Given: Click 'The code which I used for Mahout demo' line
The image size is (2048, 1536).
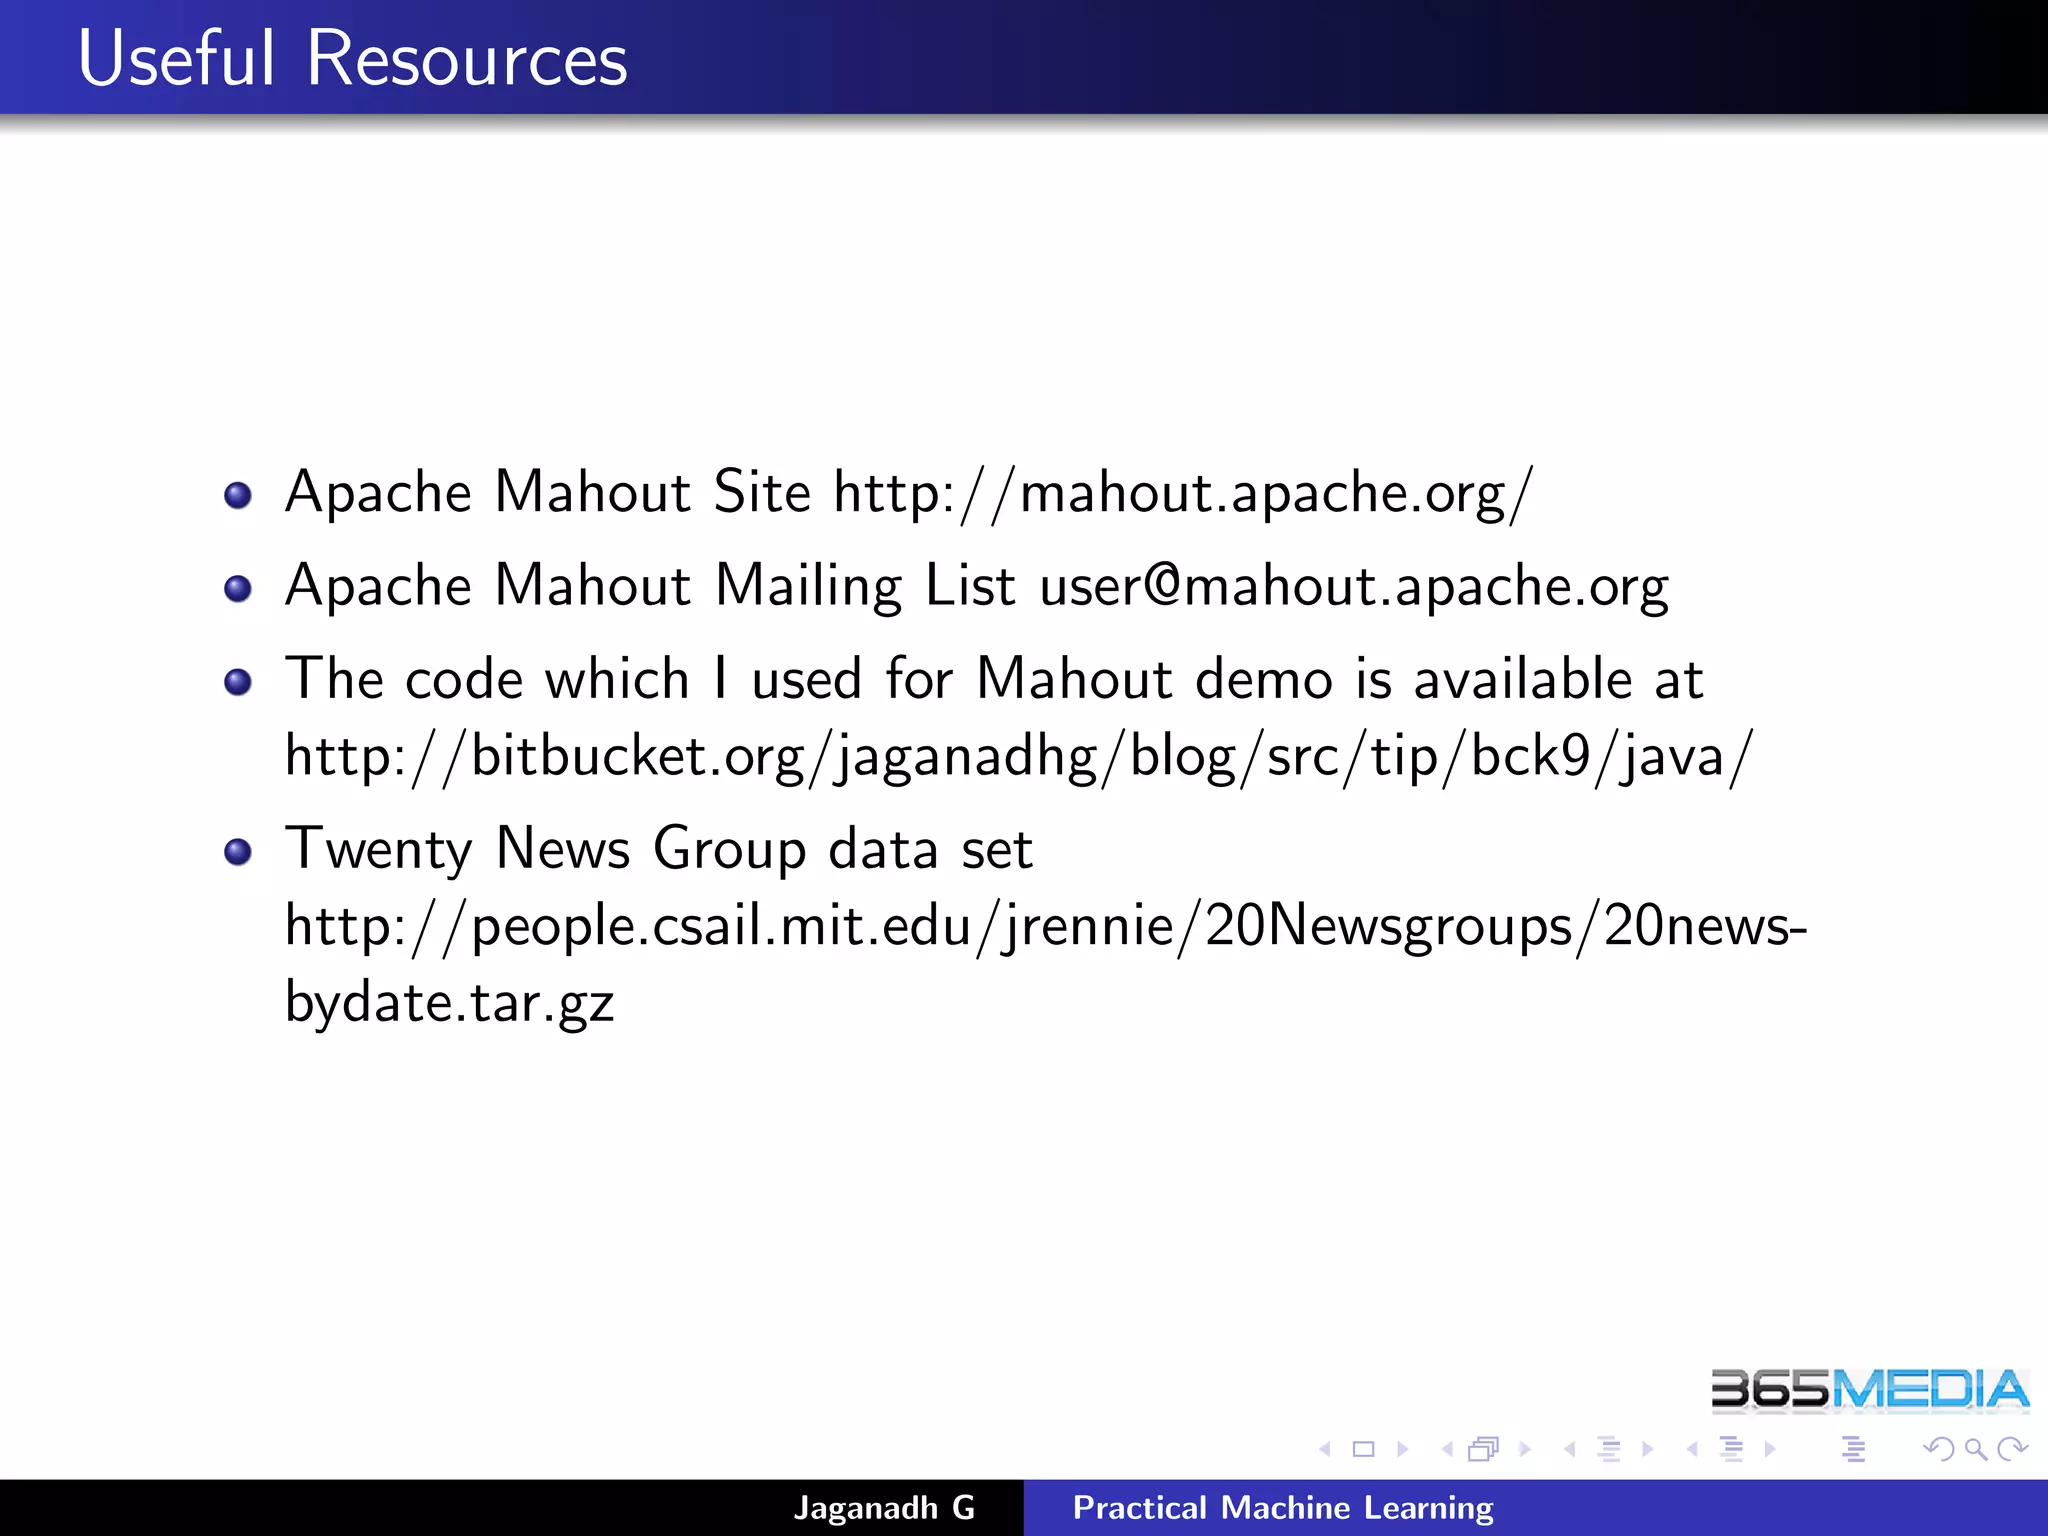Looking at the screenshot, I should pyautogui.click(x=994, y=679).
